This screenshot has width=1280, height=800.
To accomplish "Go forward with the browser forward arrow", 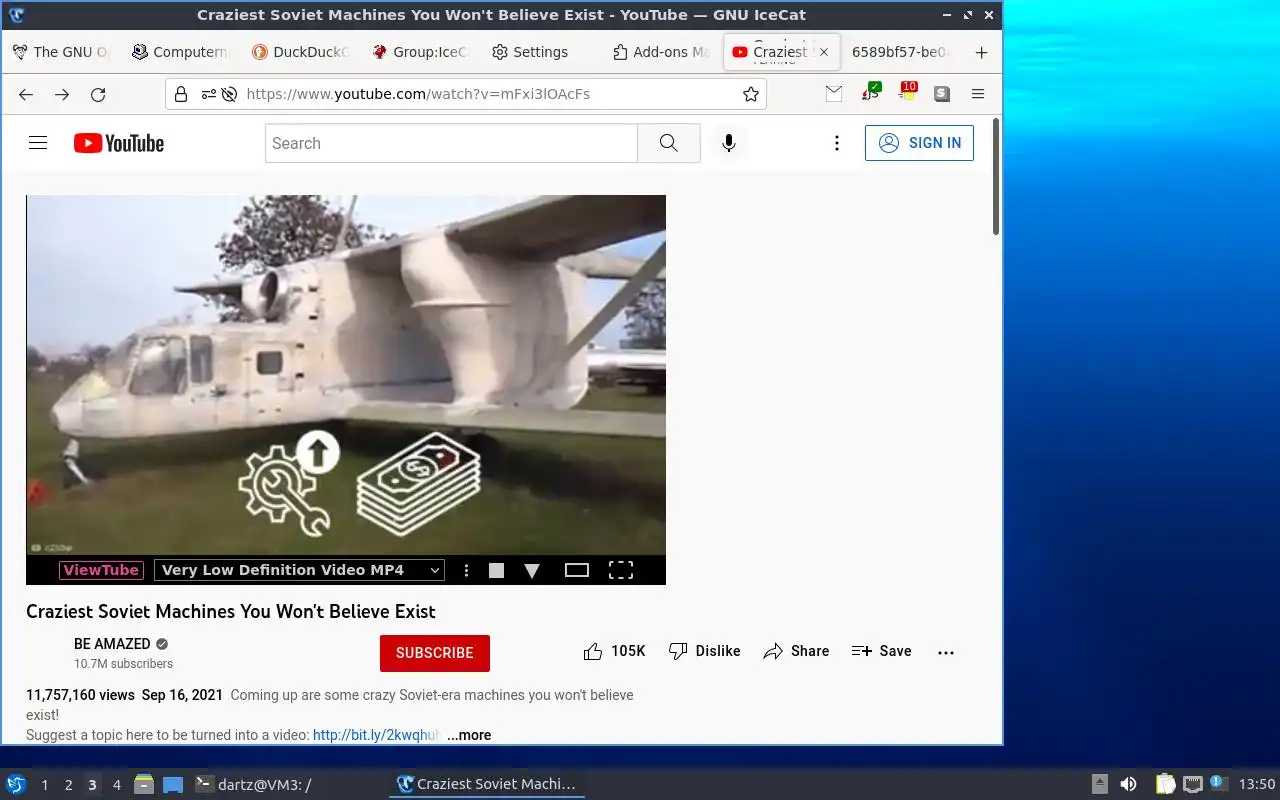I will pyautogui.click(x=62, y=94).
